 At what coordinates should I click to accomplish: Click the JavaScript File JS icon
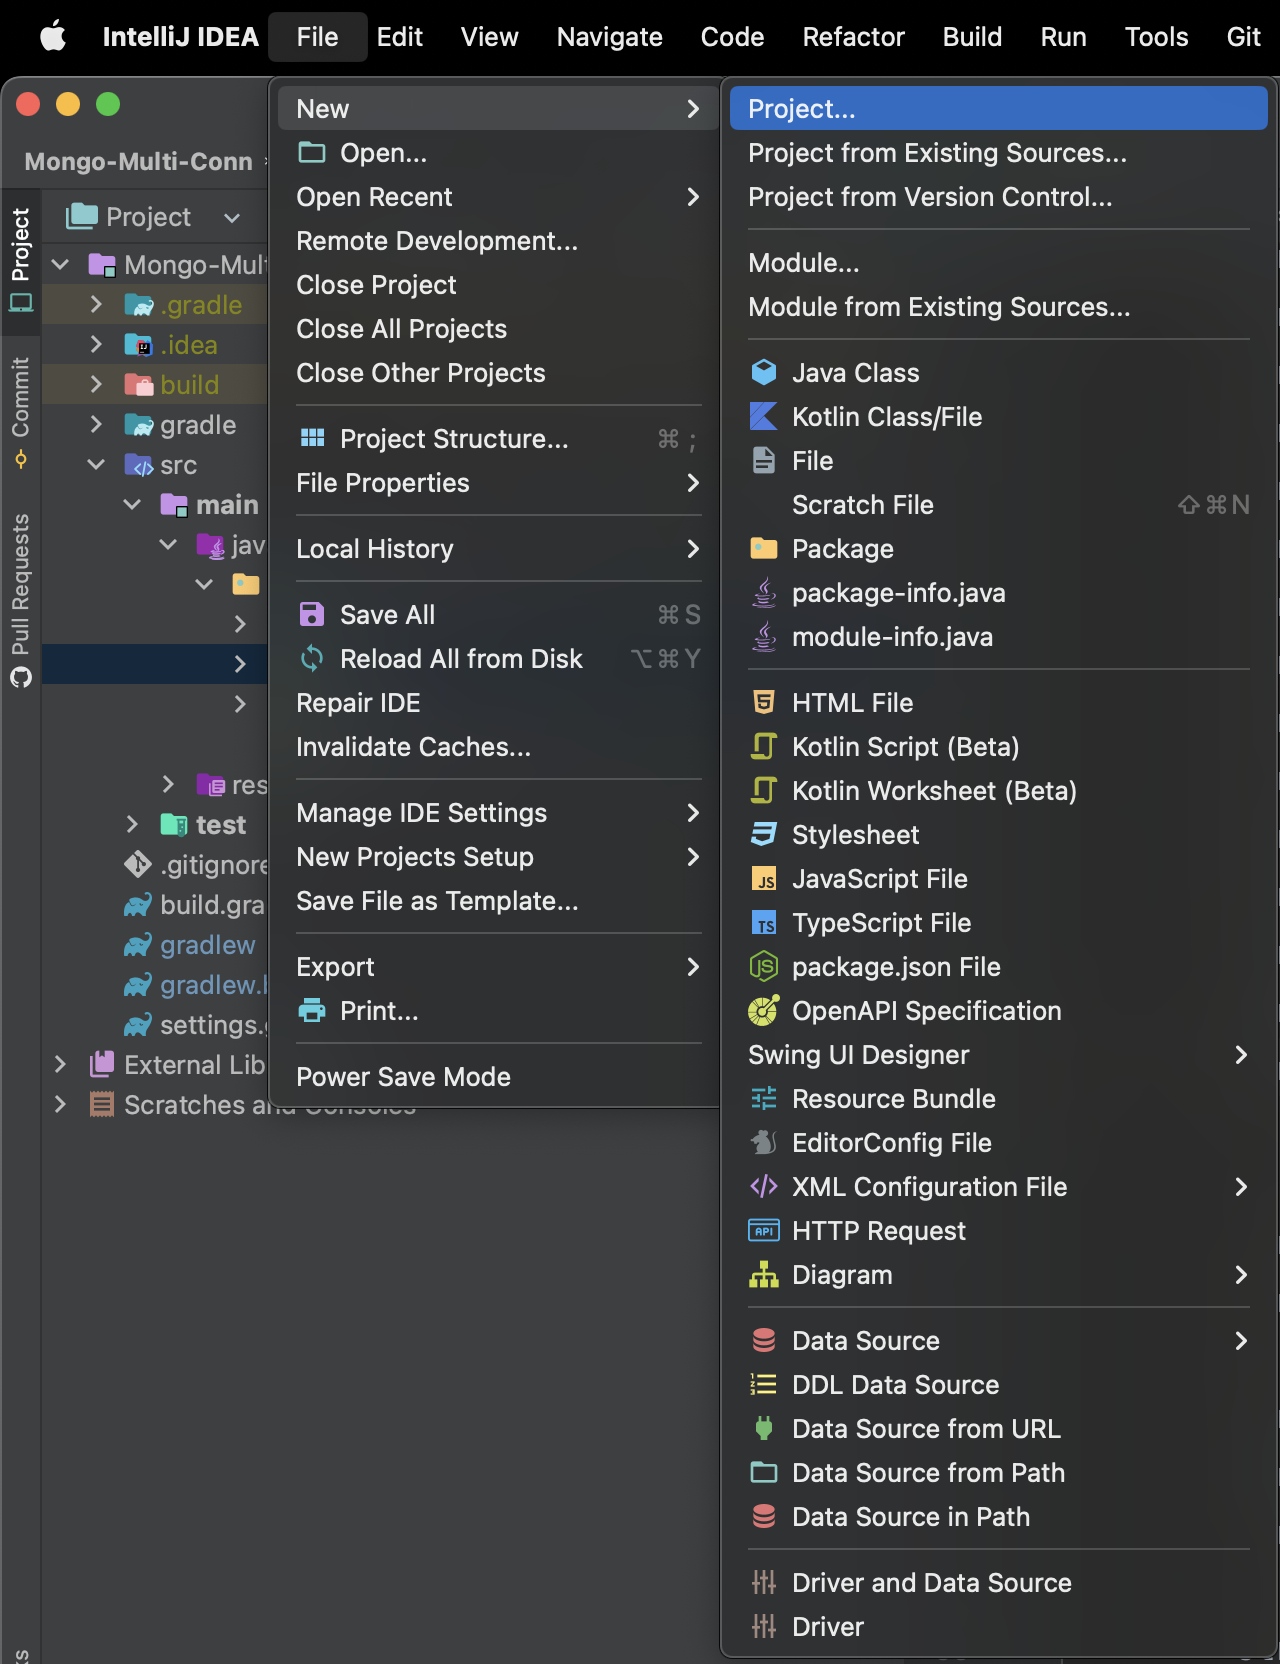764,879
